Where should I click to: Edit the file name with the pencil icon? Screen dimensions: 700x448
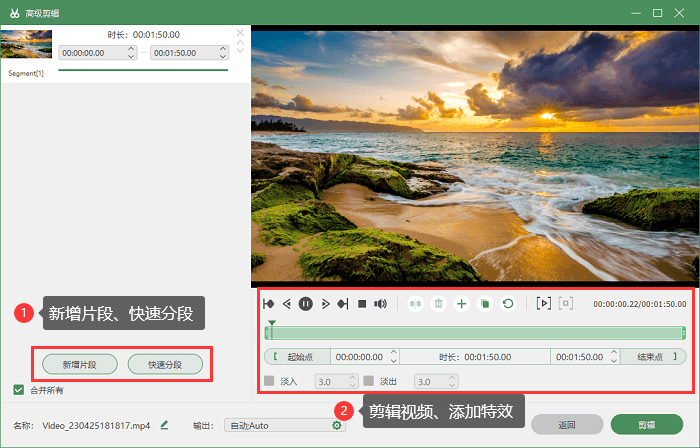coord(164,425)
